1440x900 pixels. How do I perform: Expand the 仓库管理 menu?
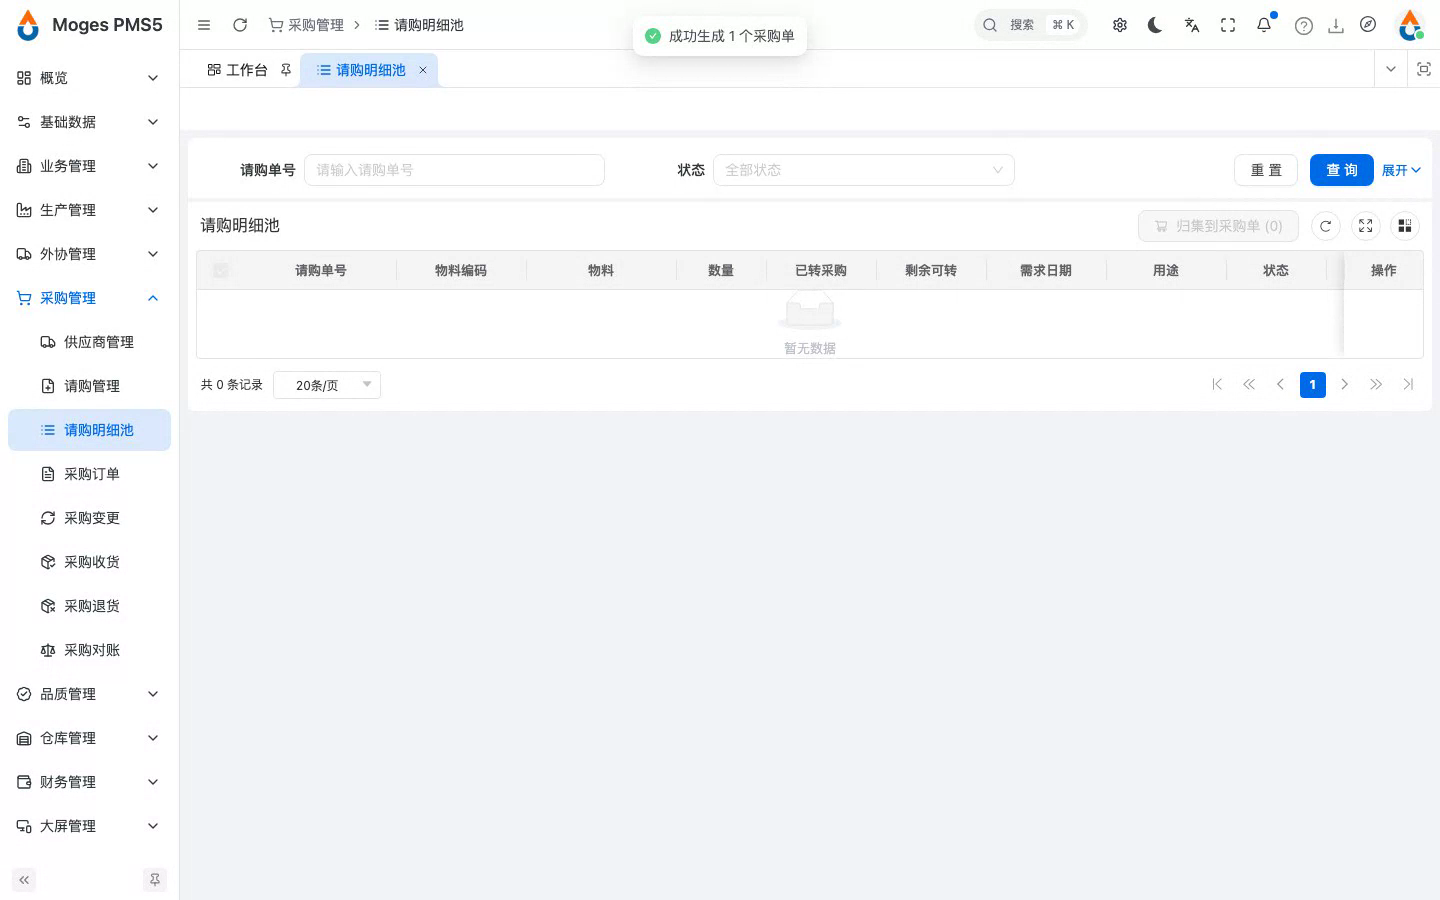click(x=89, y=738)
